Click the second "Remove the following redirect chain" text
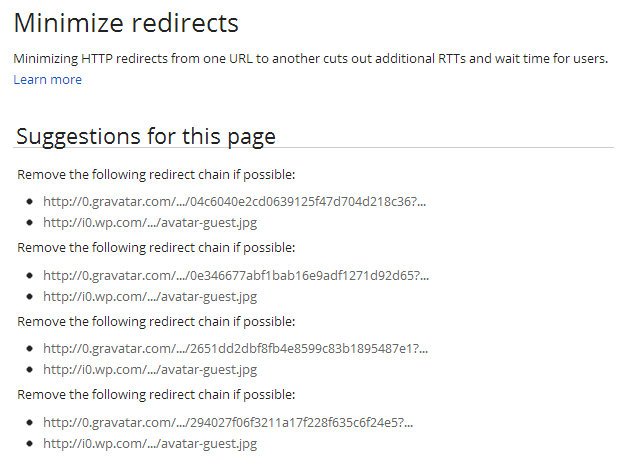Image resolution: width=623 pixels, height=470 pixels. [156, 248]
